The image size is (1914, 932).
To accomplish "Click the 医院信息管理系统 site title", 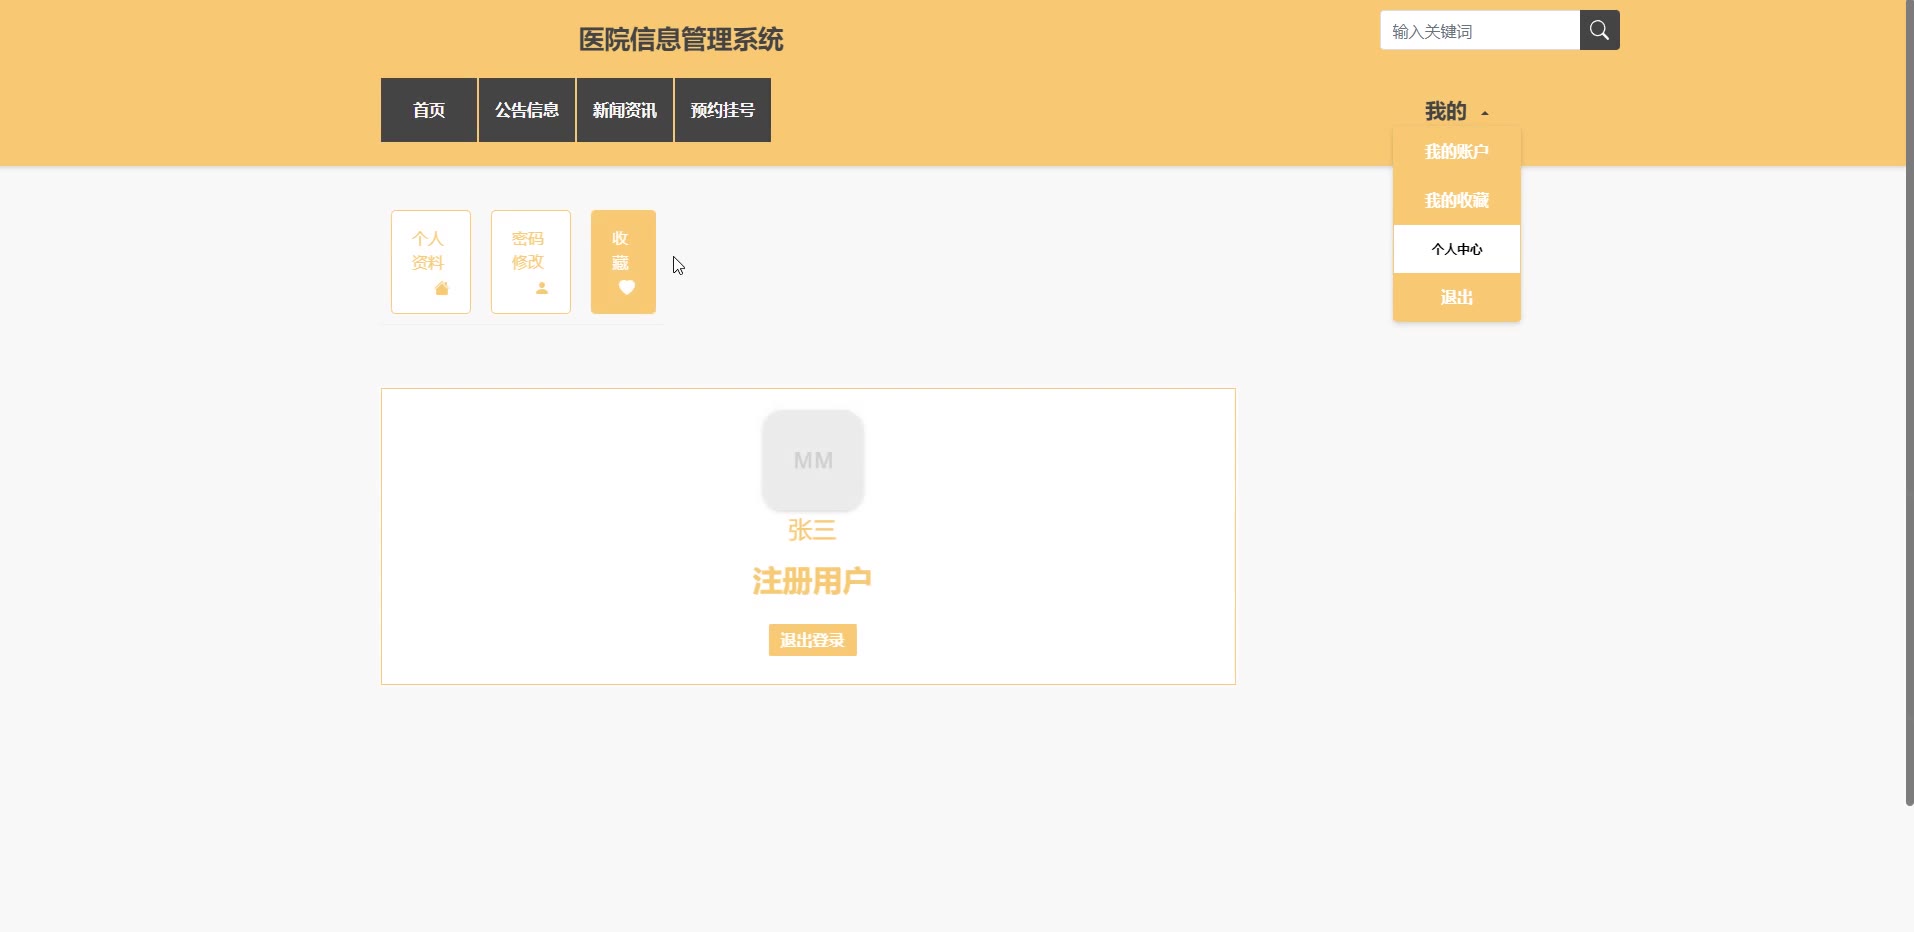I will (x=681, y=39).
